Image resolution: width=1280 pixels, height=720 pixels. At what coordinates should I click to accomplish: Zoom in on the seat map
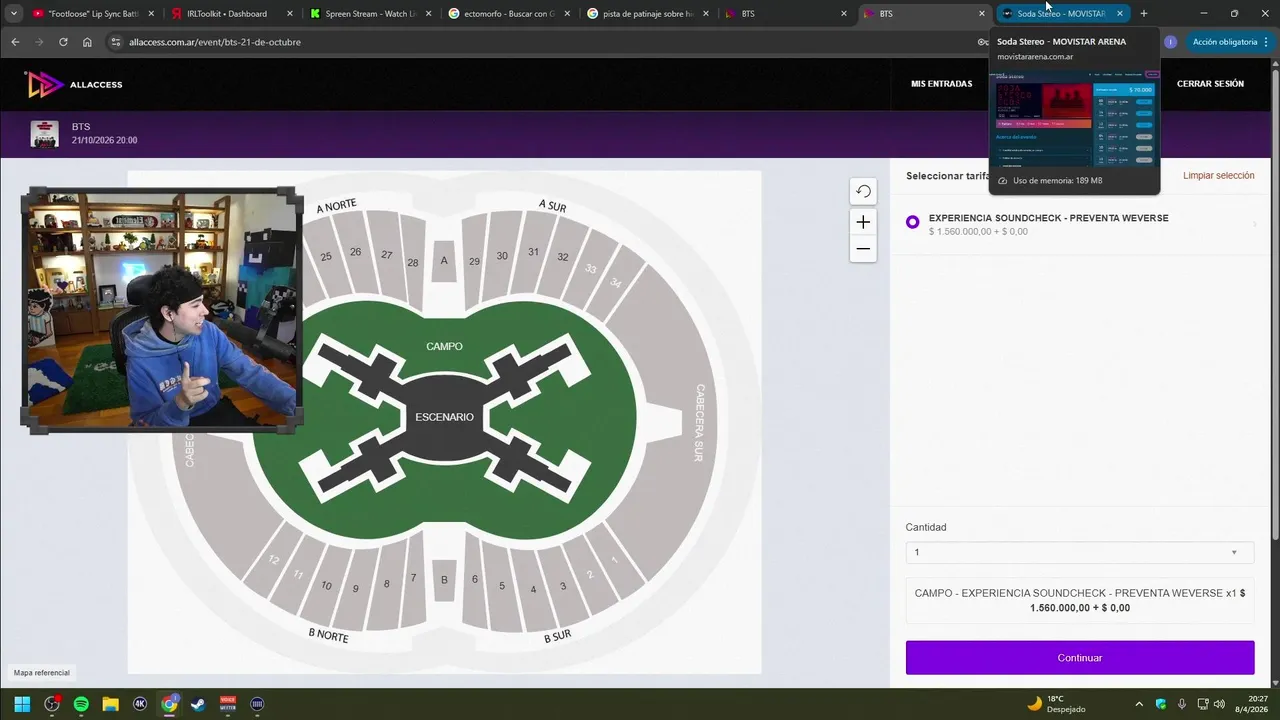(863, 222)
